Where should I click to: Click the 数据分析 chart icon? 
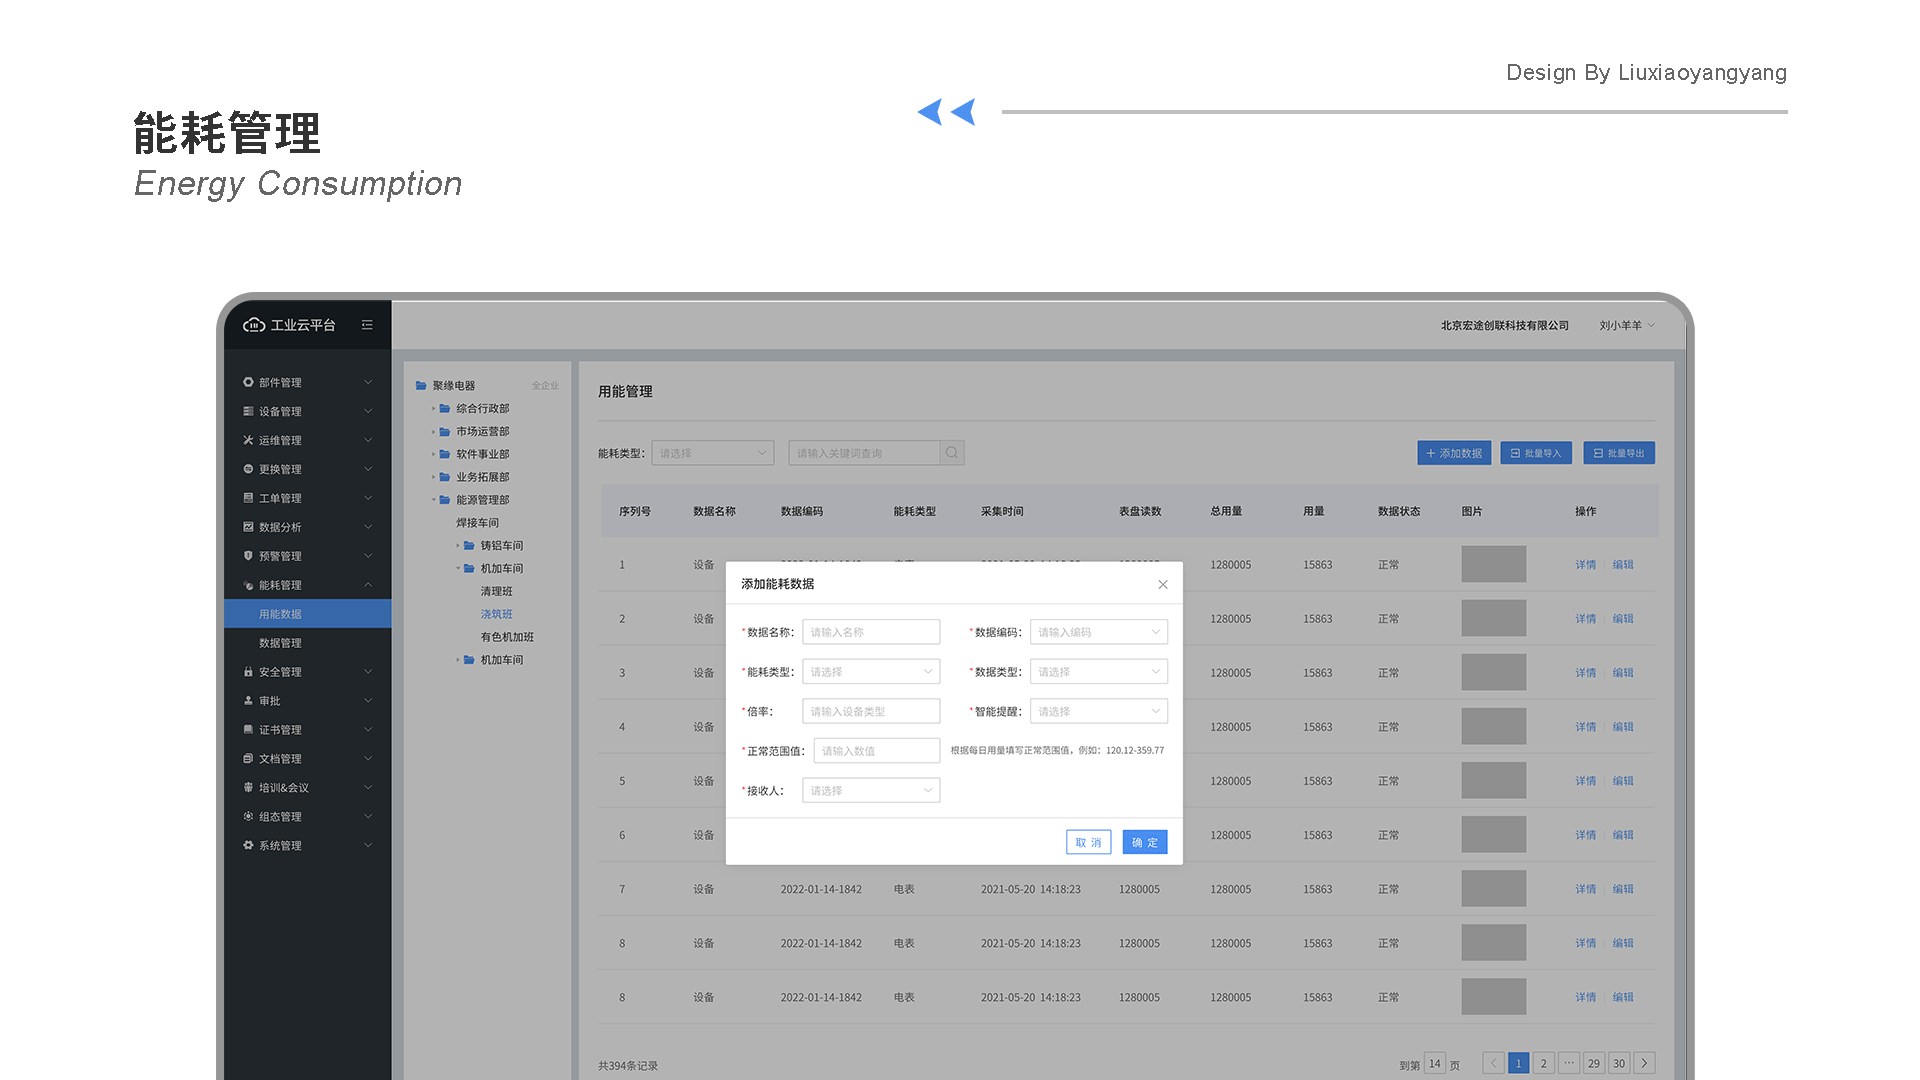point(248,527)
